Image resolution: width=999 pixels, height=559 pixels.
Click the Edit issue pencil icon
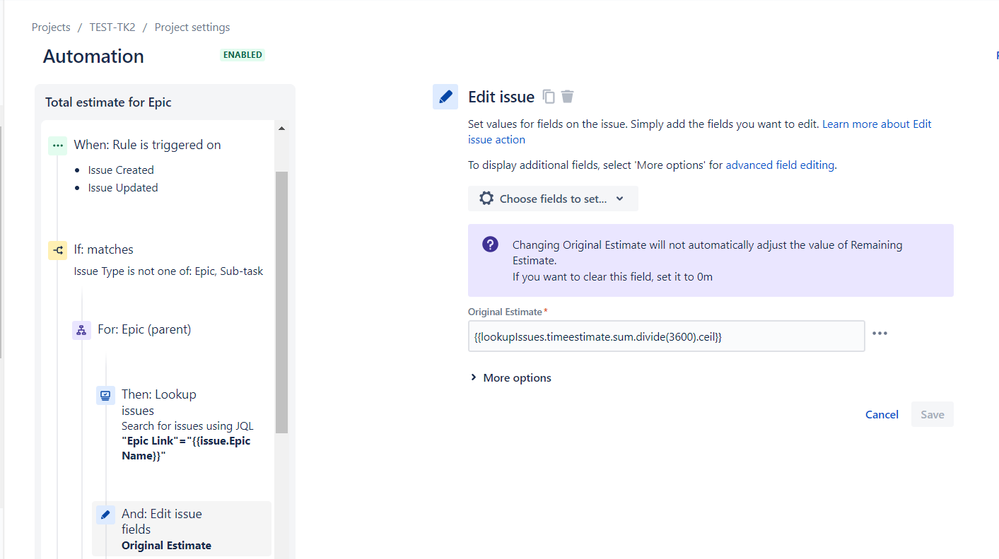coord(445,97)
